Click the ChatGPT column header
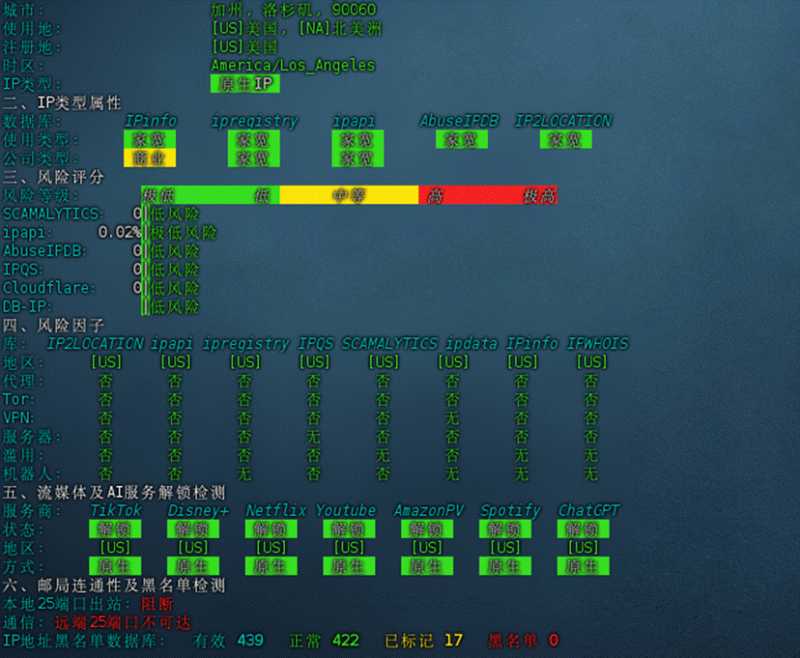Viewport: 800px width, 658px height. click(x=588, y=510)
